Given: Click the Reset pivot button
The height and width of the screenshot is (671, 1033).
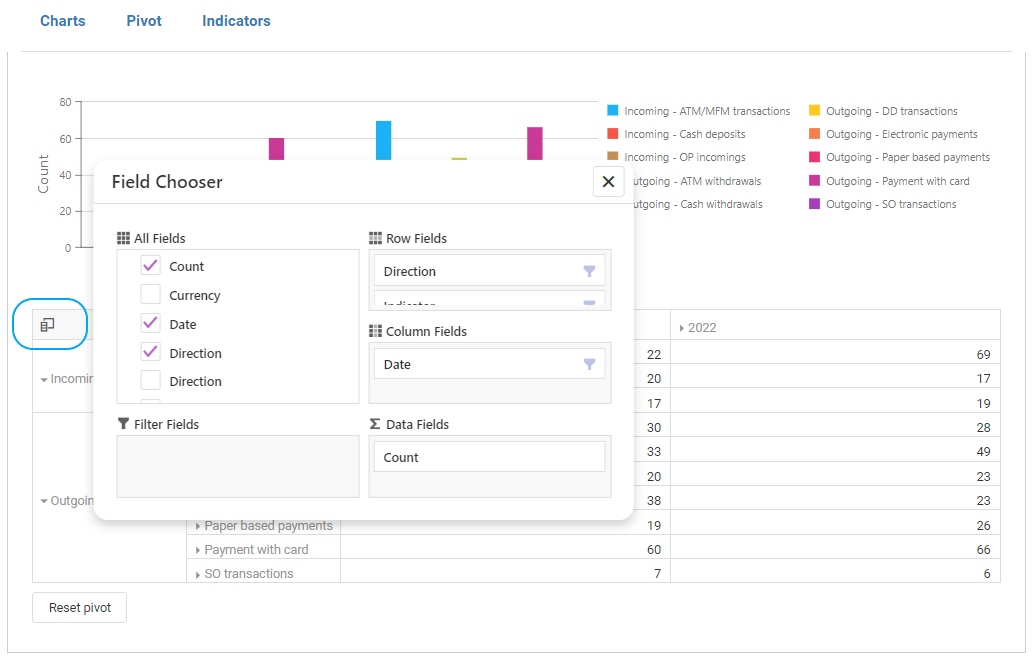Looking at the screenshot, I should [80, 608].
